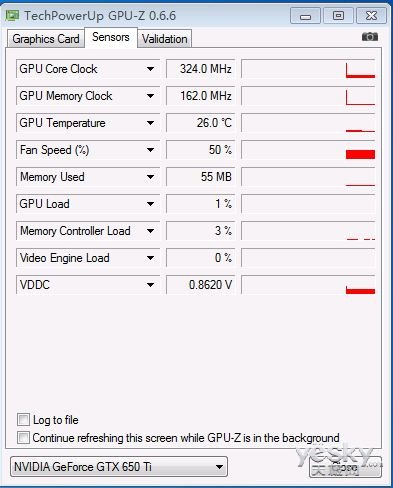
Task: Enable the Log to file checkbox
Action: point(23,420)
